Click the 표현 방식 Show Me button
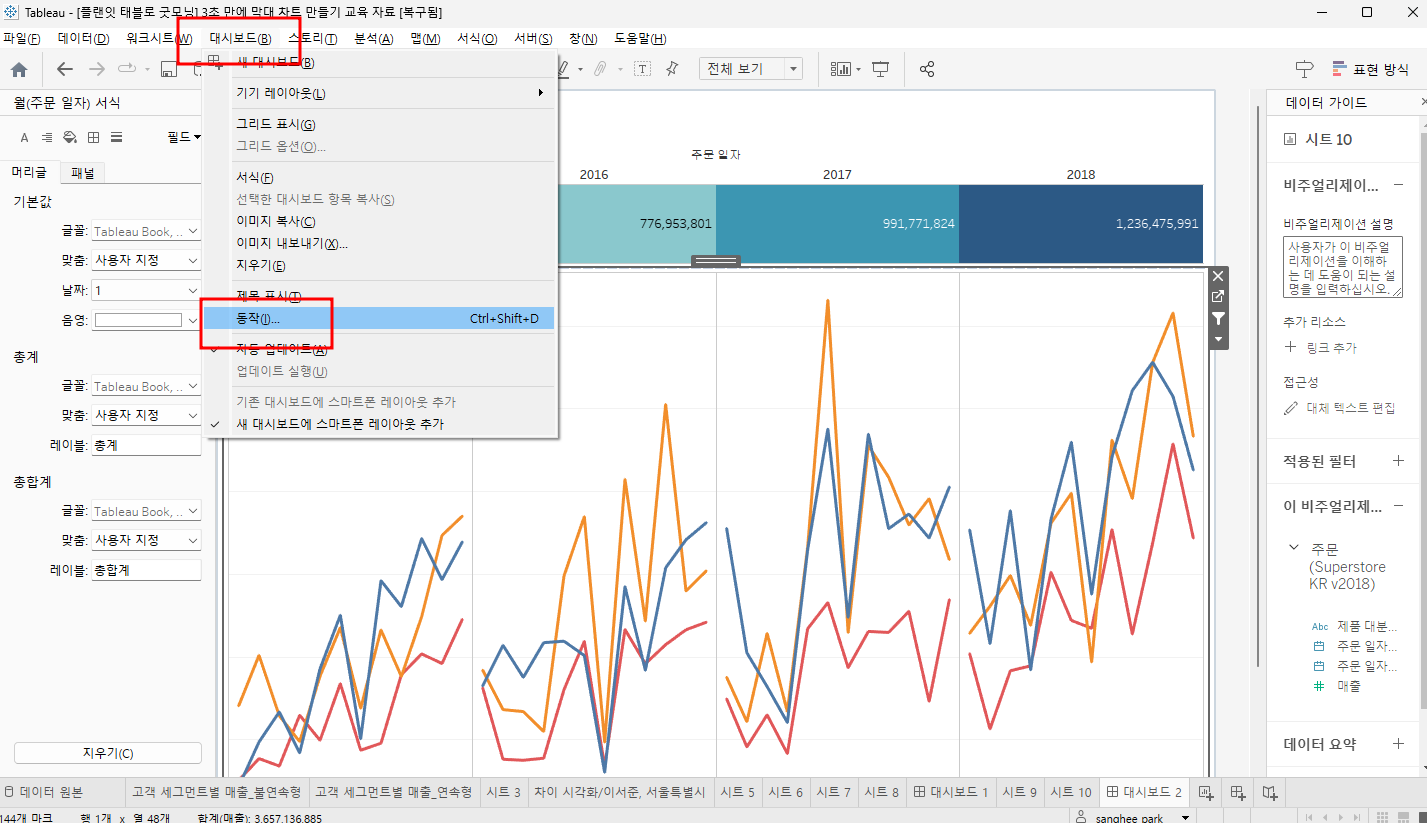Image resolution: width=1427 pixels, height=823 pixels. (x=1369, y=69)
